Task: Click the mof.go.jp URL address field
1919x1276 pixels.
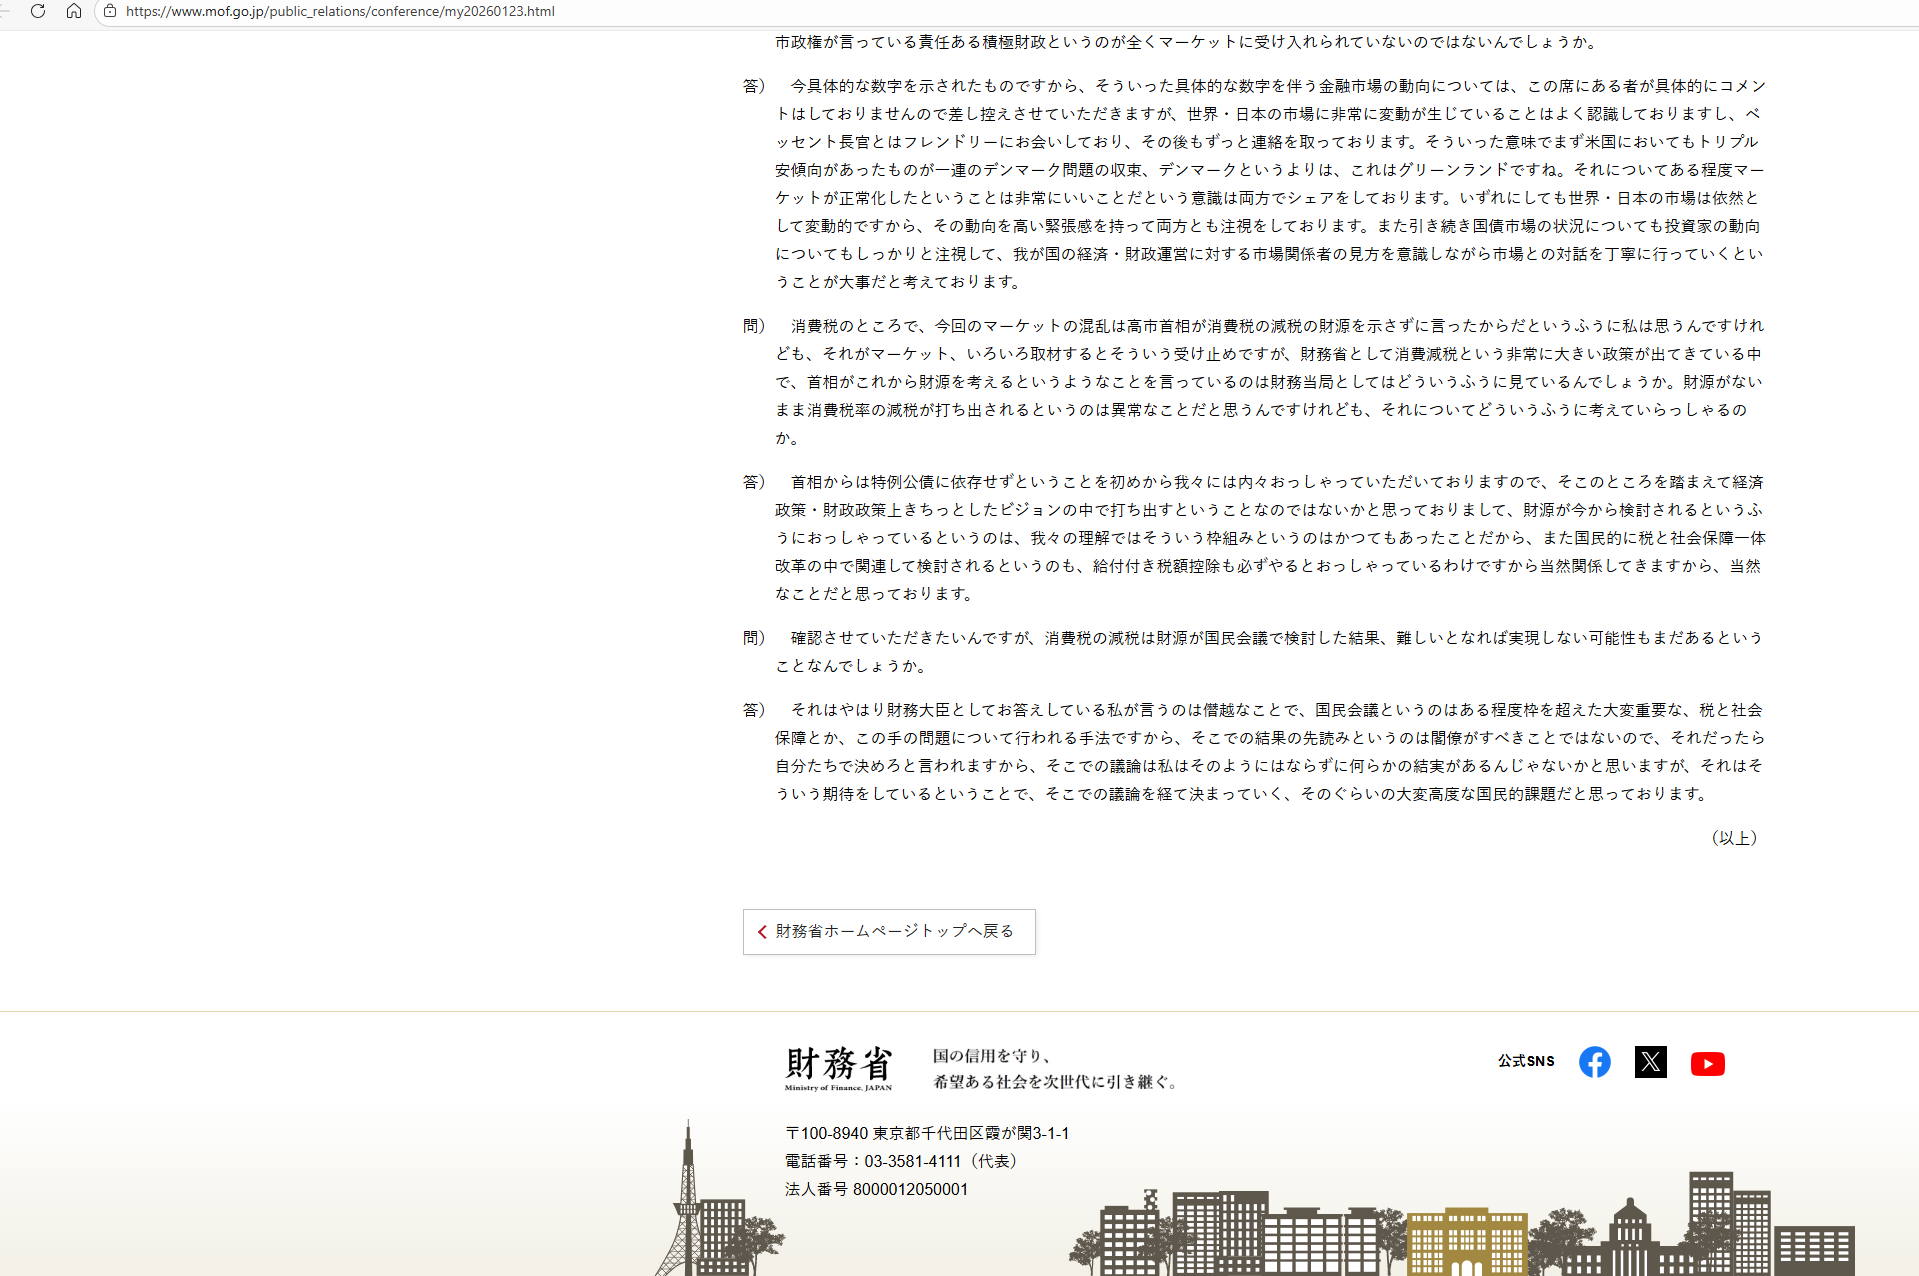Action: 340,11
